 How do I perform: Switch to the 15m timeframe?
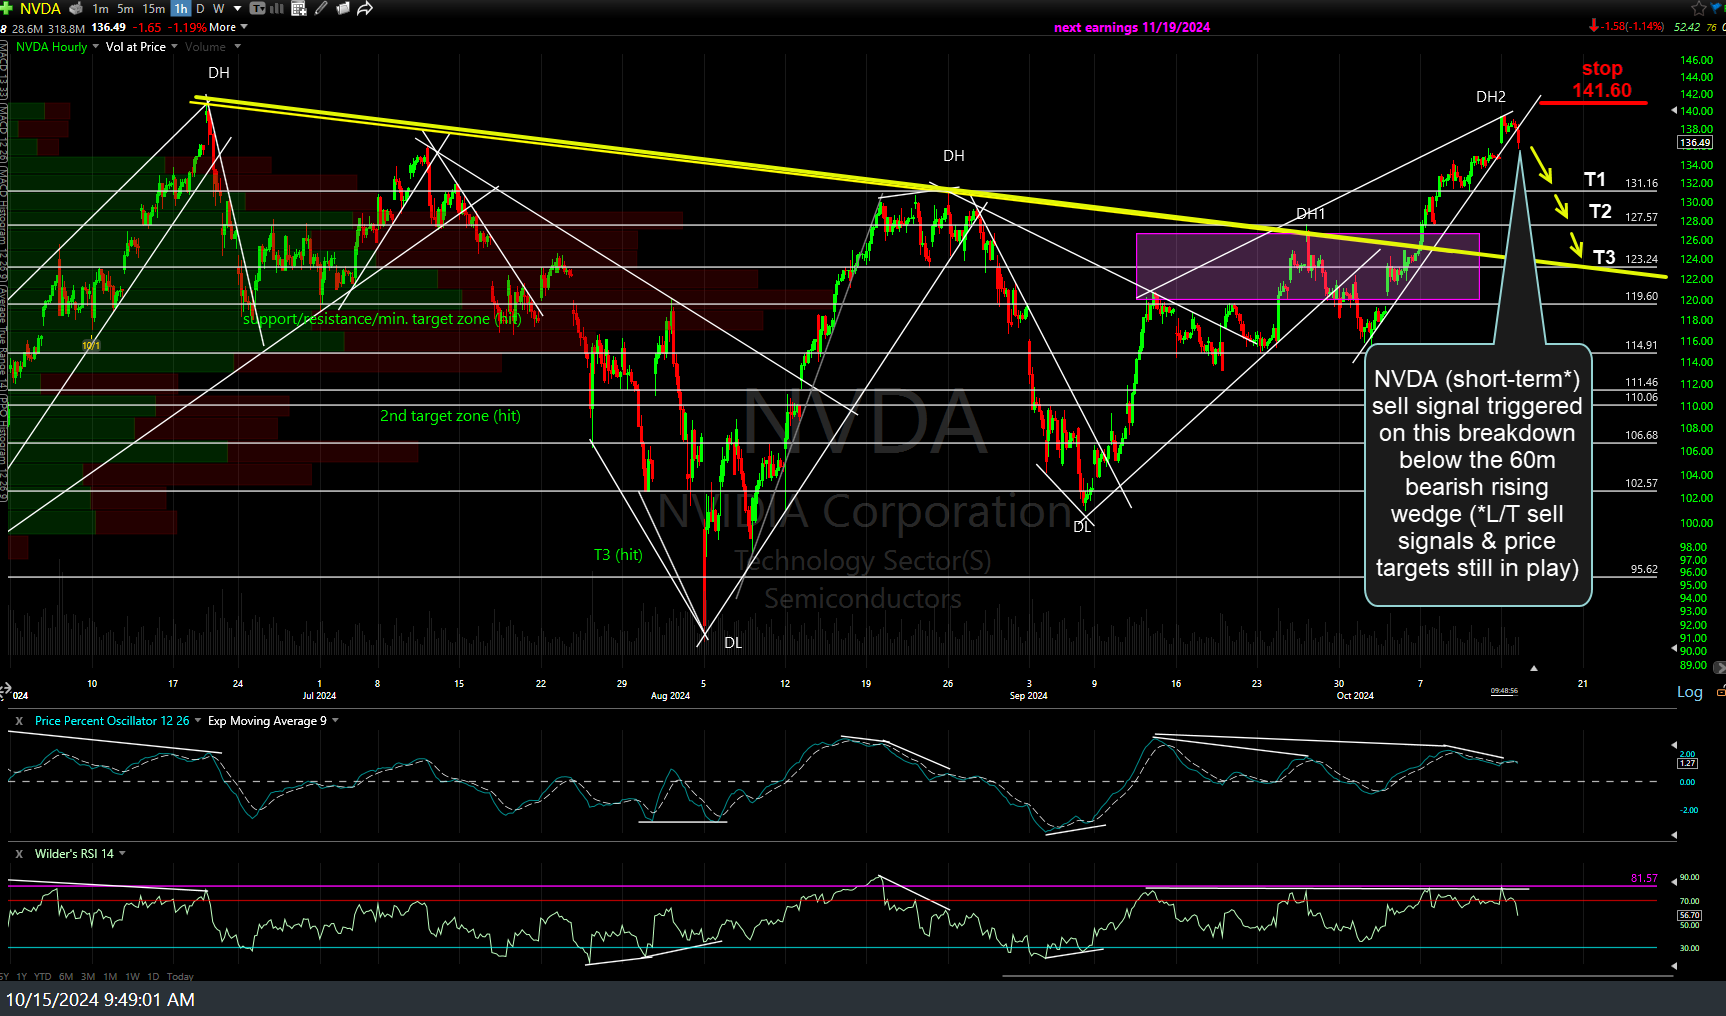point(153,8)
